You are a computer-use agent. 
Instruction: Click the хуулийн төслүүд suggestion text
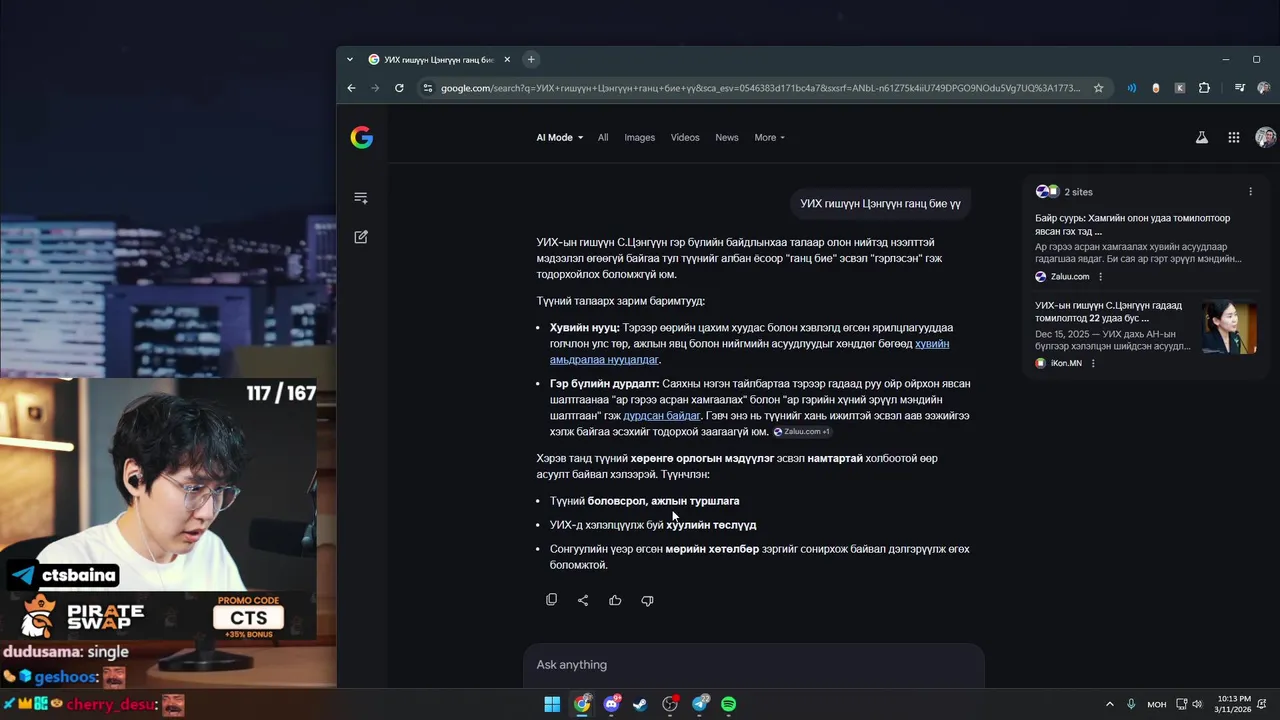point(711,525)
